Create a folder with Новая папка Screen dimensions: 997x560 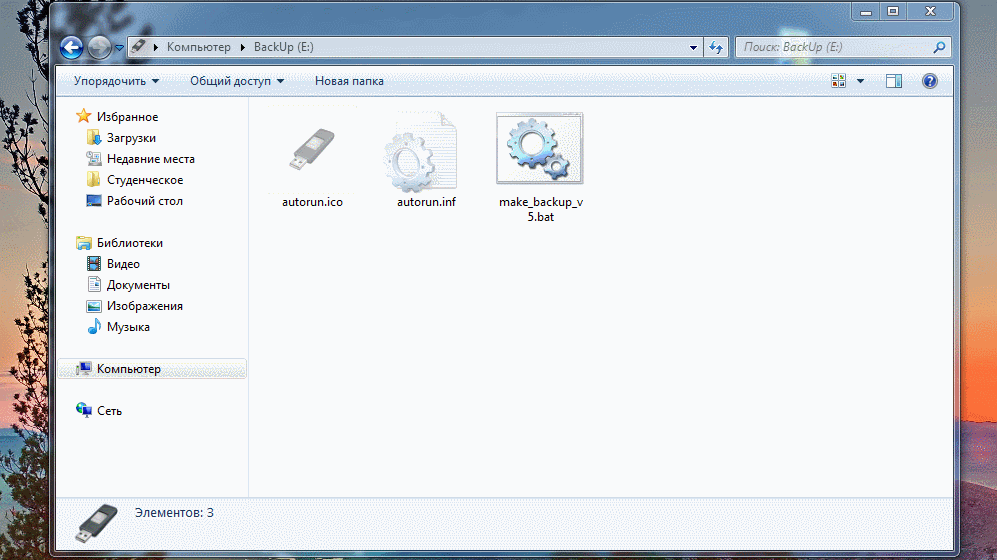tap(349, 81)
